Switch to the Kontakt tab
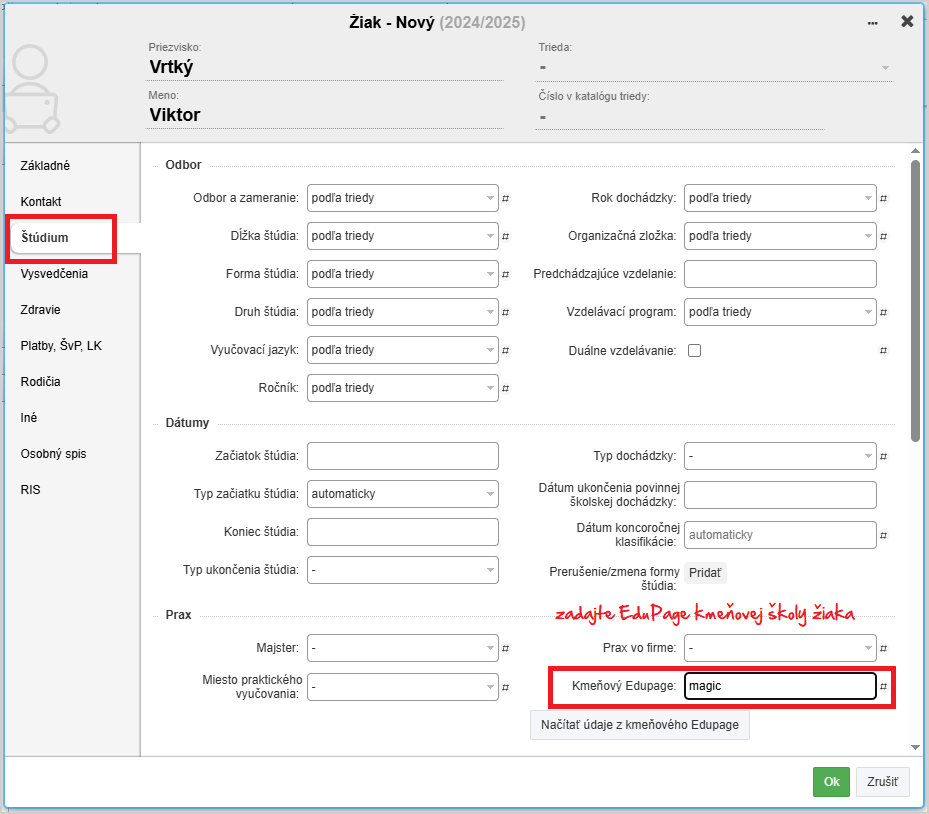929x814 pixels. click(41, 202)
